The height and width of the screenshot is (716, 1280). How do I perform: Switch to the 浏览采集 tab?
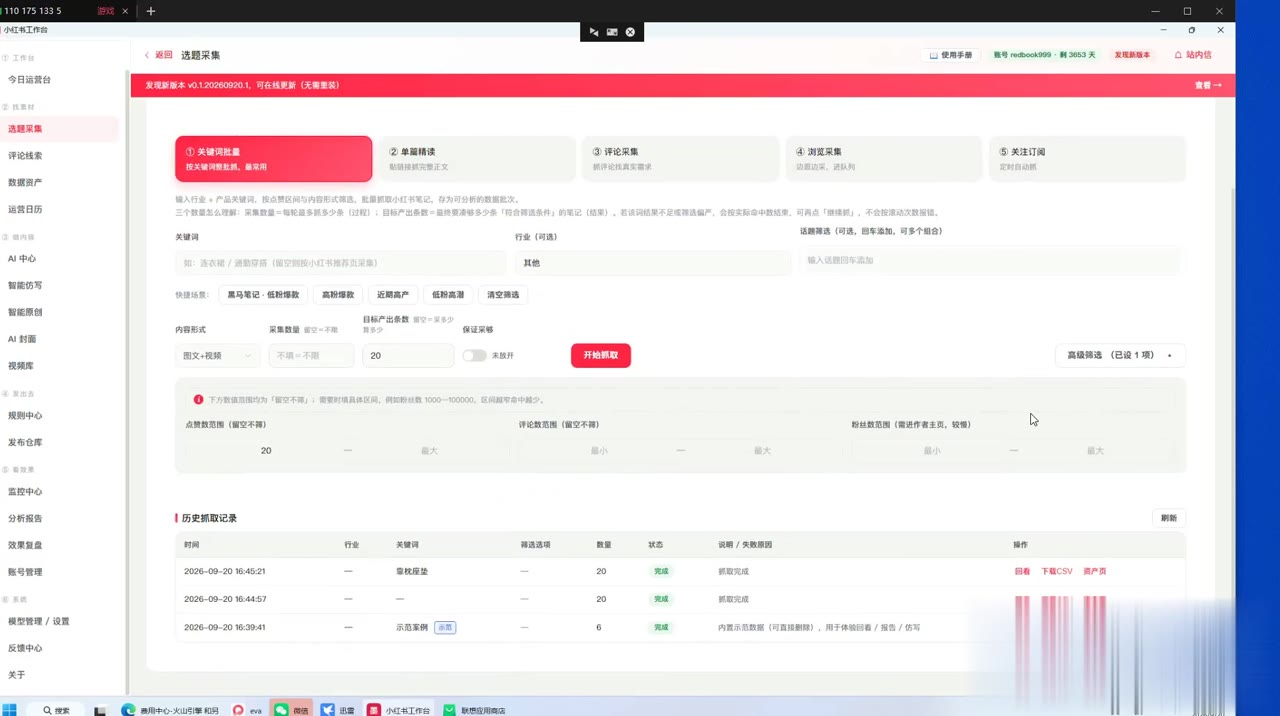(883, 159)
